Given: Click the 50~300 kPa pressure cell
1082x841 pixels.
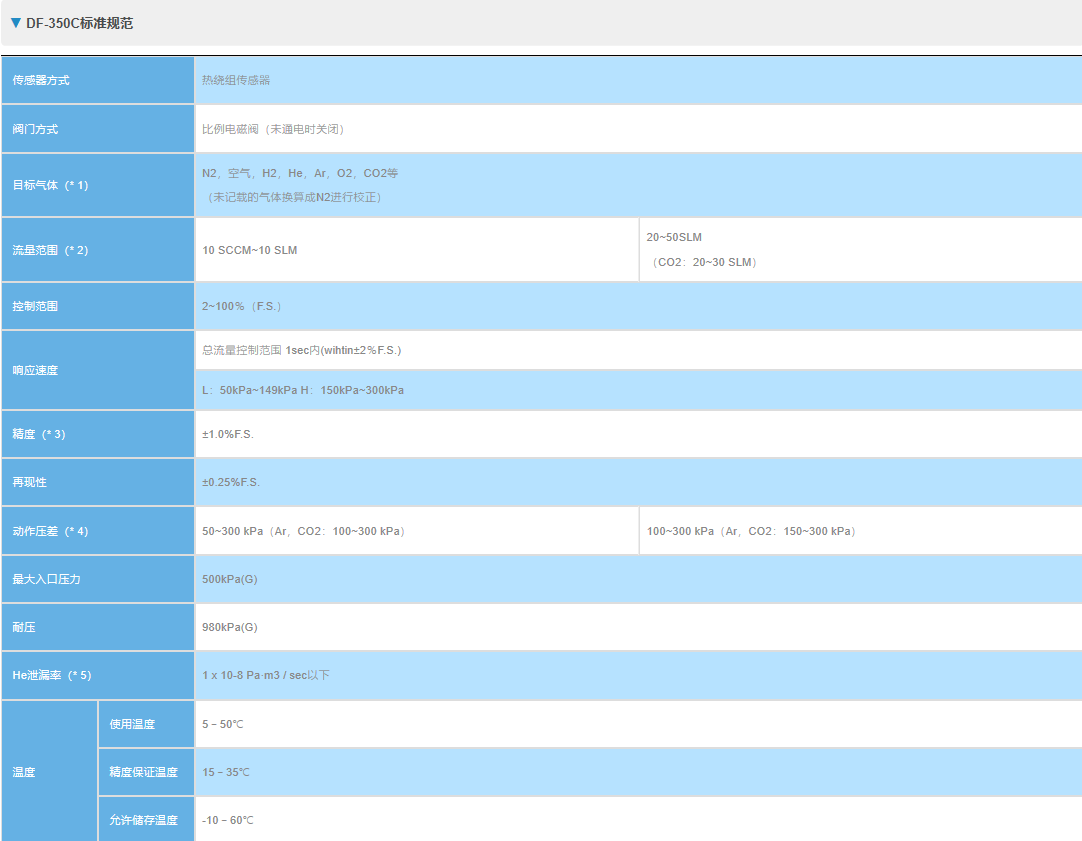Looking at the screenshot, I should point(417,531).
